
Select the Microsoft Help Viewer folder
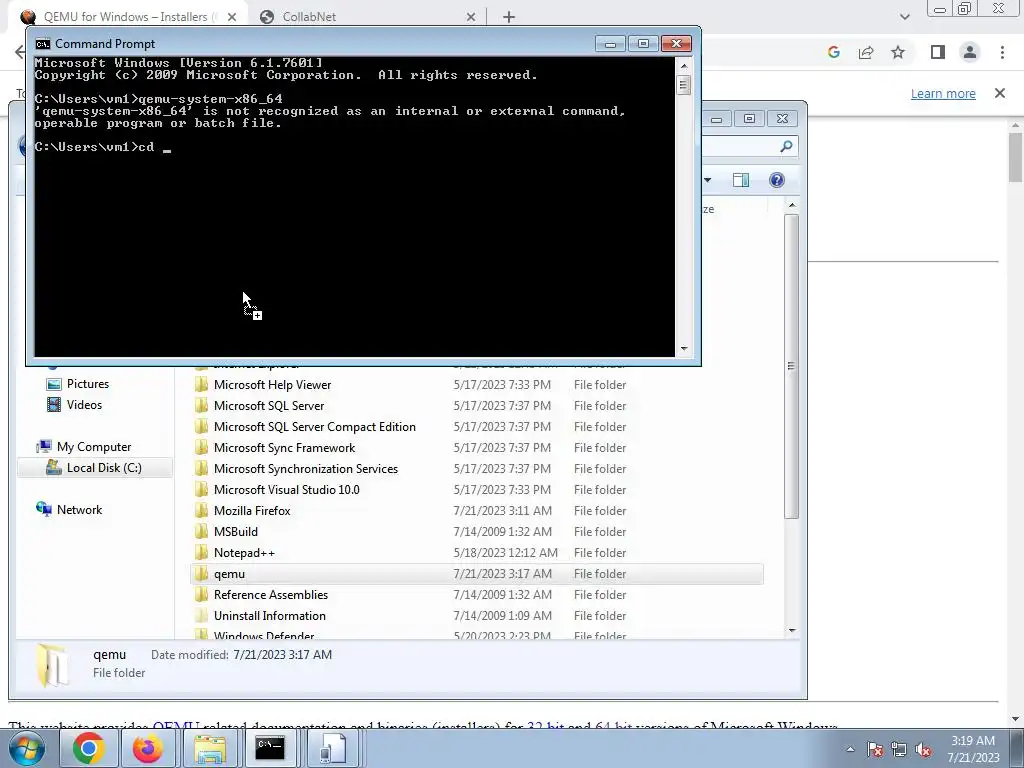pos(272,385)
